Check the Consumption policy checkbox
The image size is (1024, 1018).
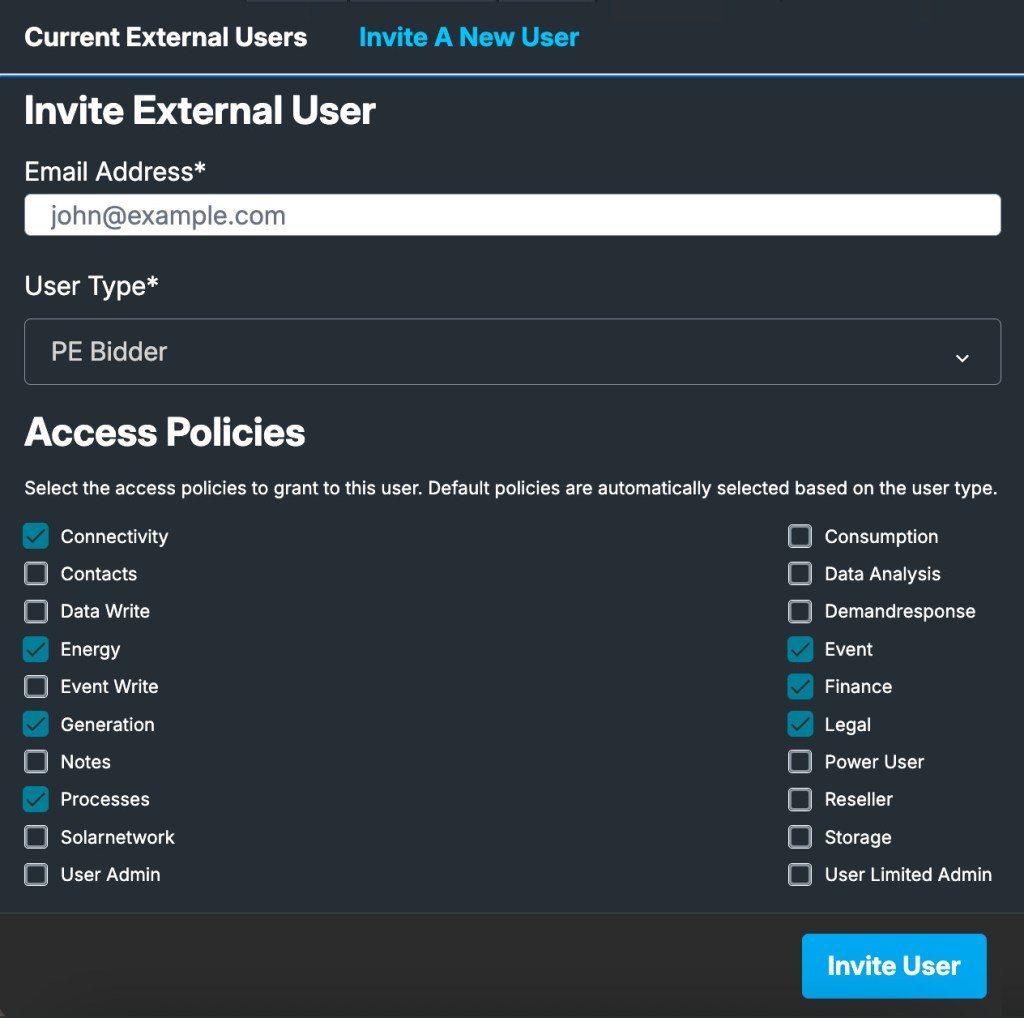pyautogui.click(x=800, y=537)
